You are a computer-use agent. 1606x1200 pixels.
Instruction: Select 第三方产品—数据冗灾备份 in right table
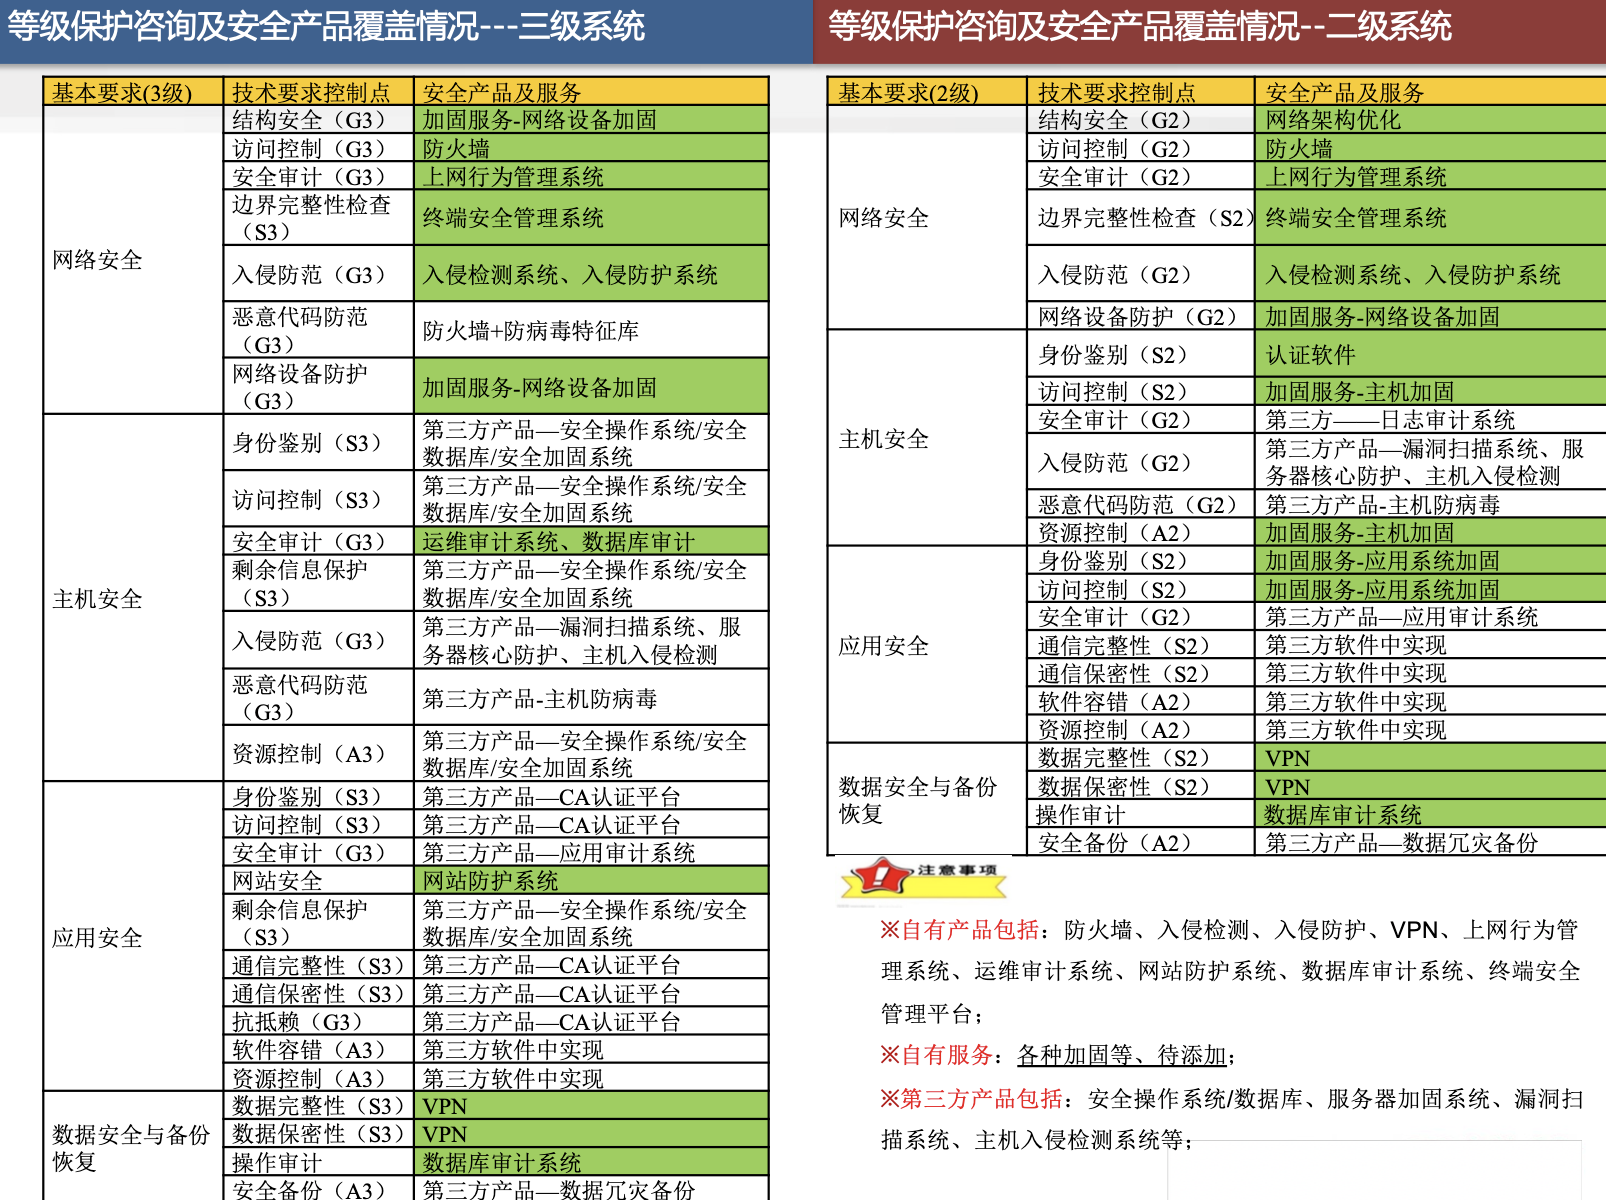tap(1430, 843)
